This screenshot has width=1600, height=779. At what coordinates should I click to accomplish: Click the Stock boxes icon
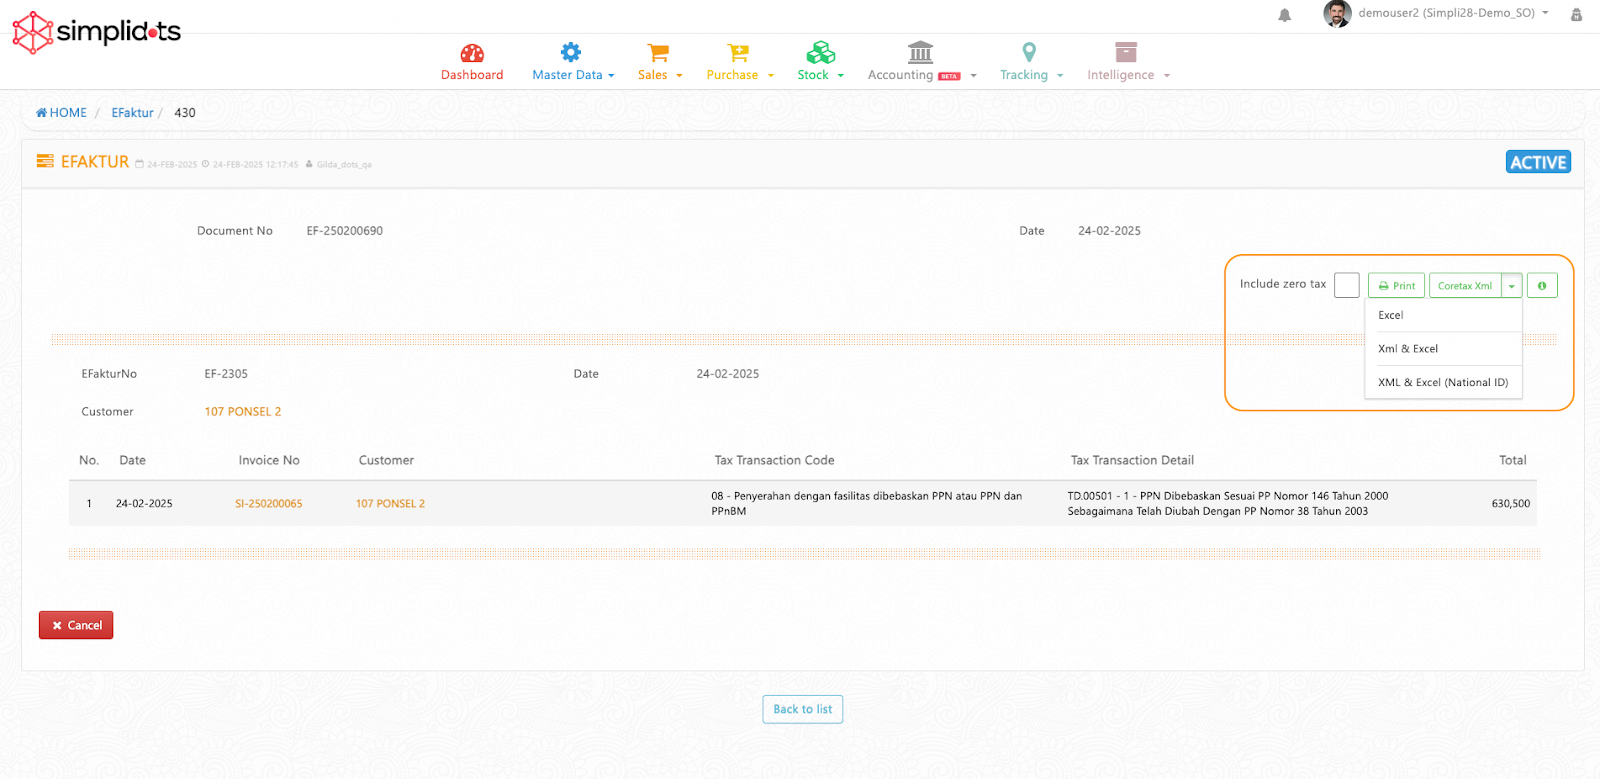point(820,52)
